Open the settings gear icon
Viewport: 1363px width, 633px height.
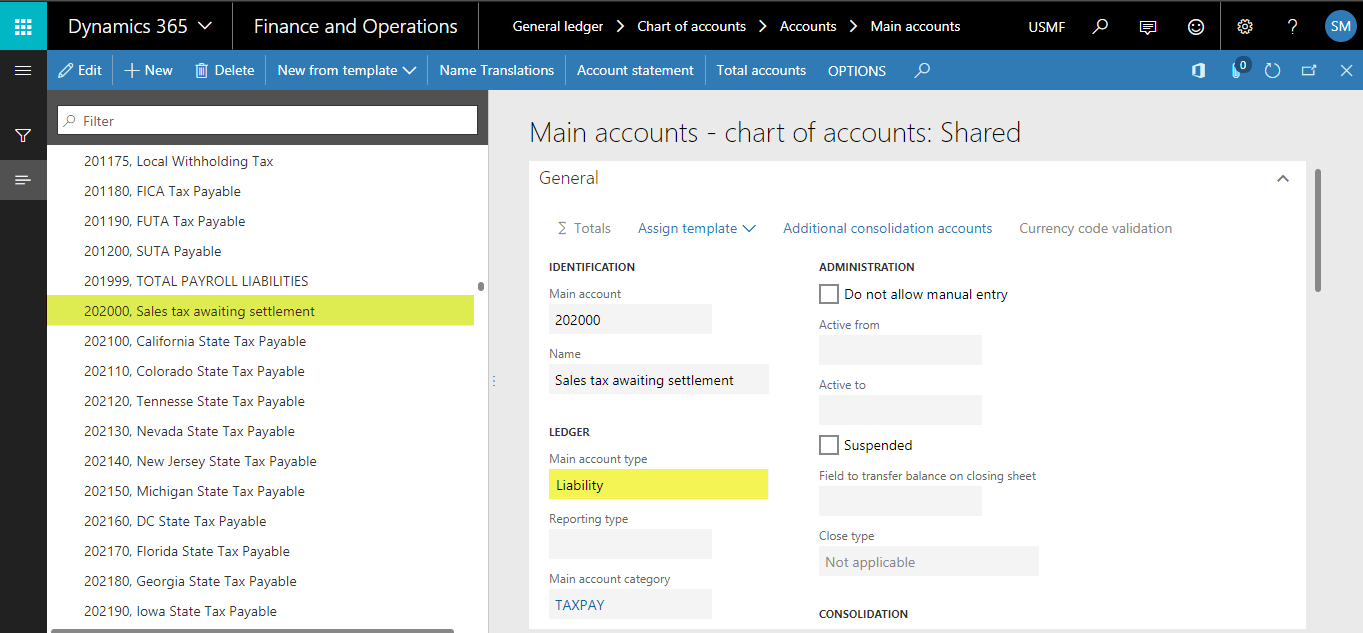click(x=1245, y=27)
